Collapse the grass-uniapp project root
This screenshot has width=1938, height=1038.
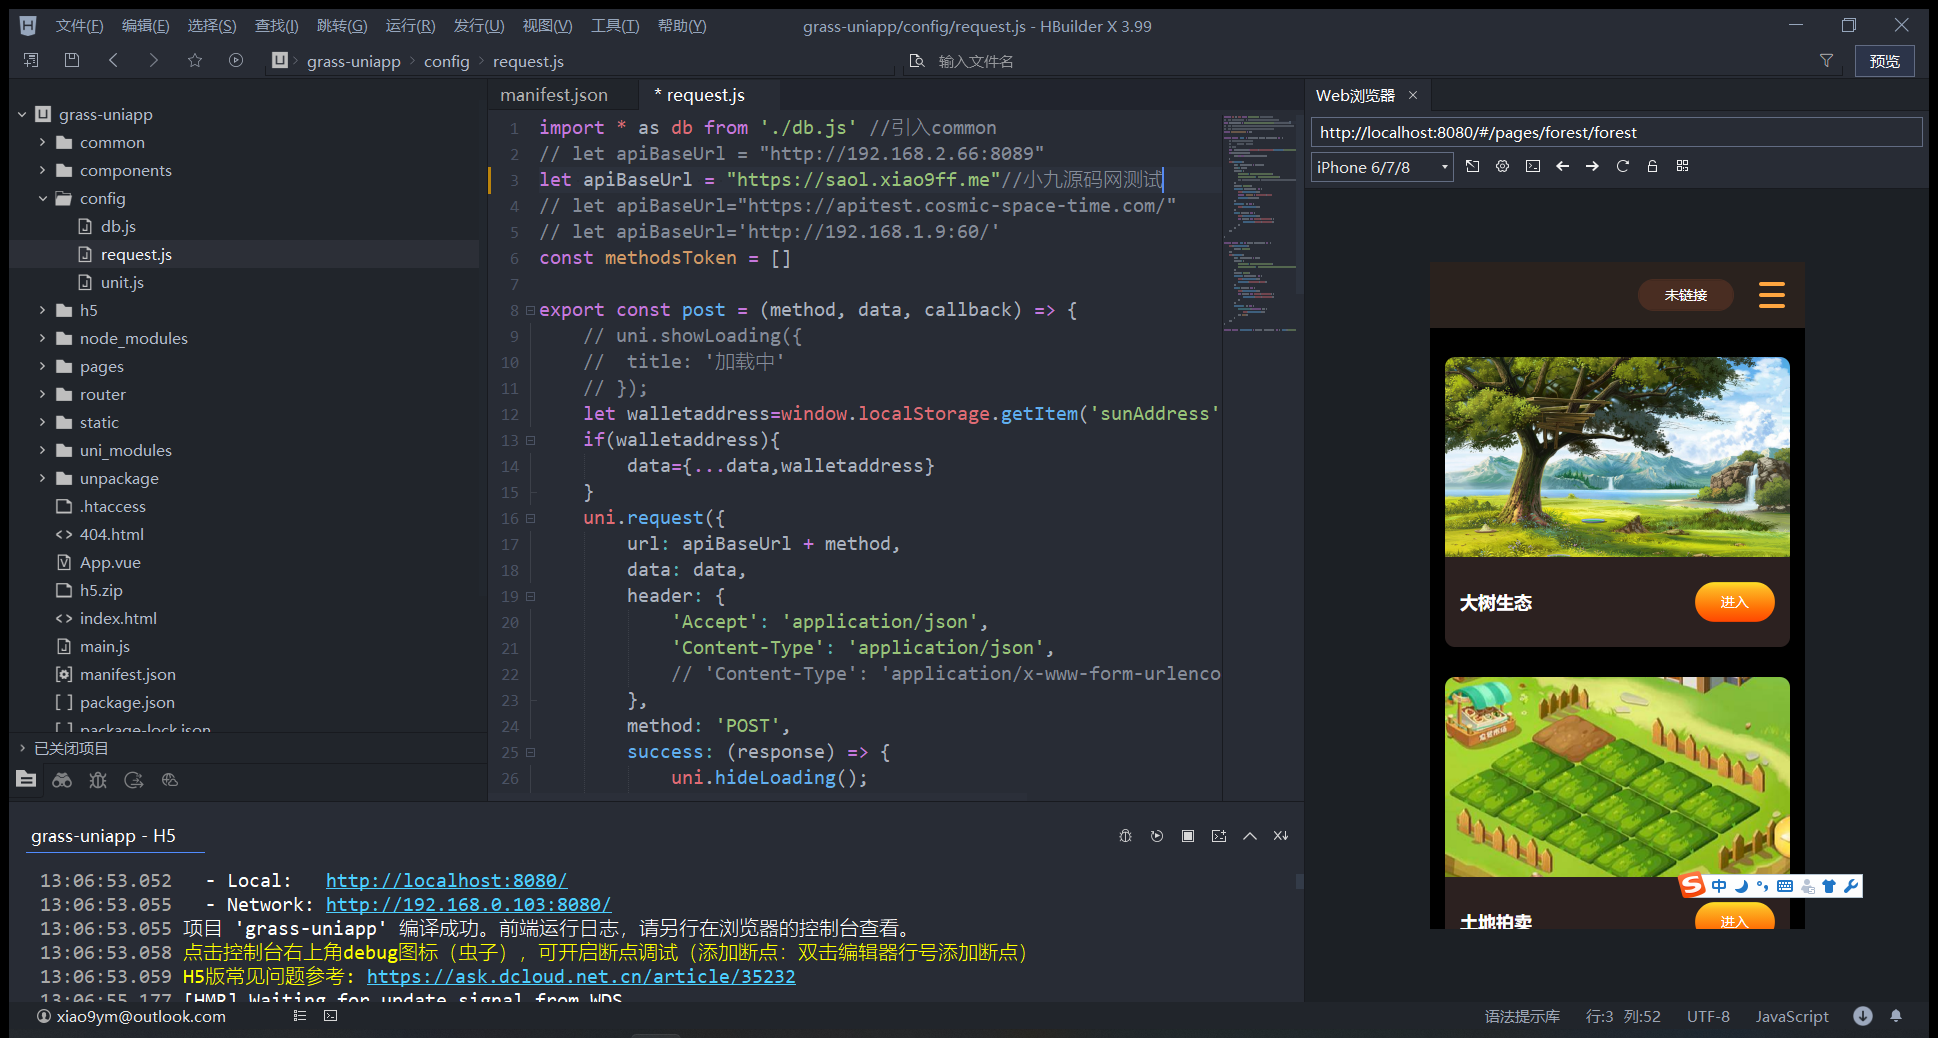point(22,115)
